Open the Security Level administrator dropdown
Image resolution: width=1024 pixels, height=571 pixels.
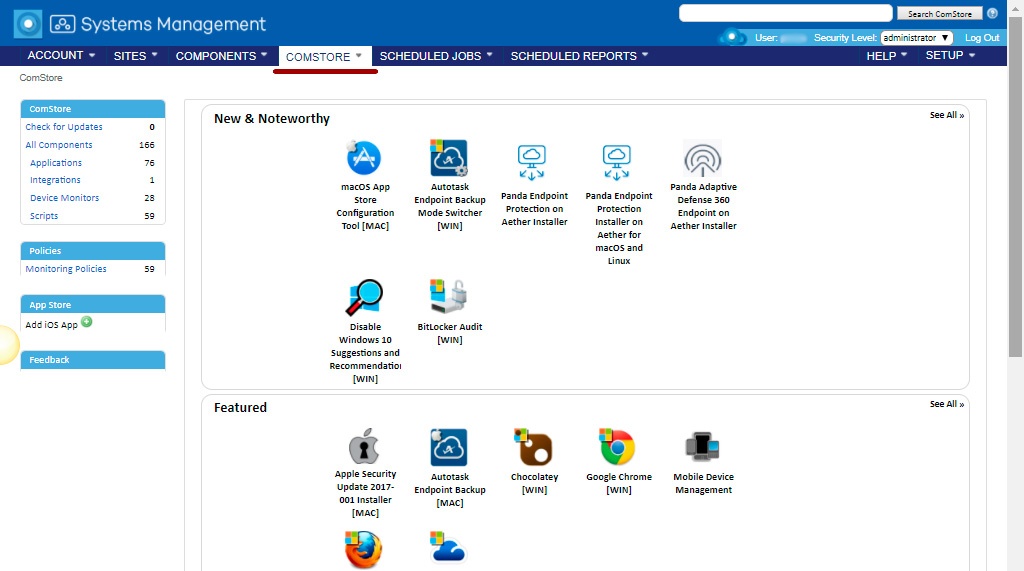(x=916, y=38)
